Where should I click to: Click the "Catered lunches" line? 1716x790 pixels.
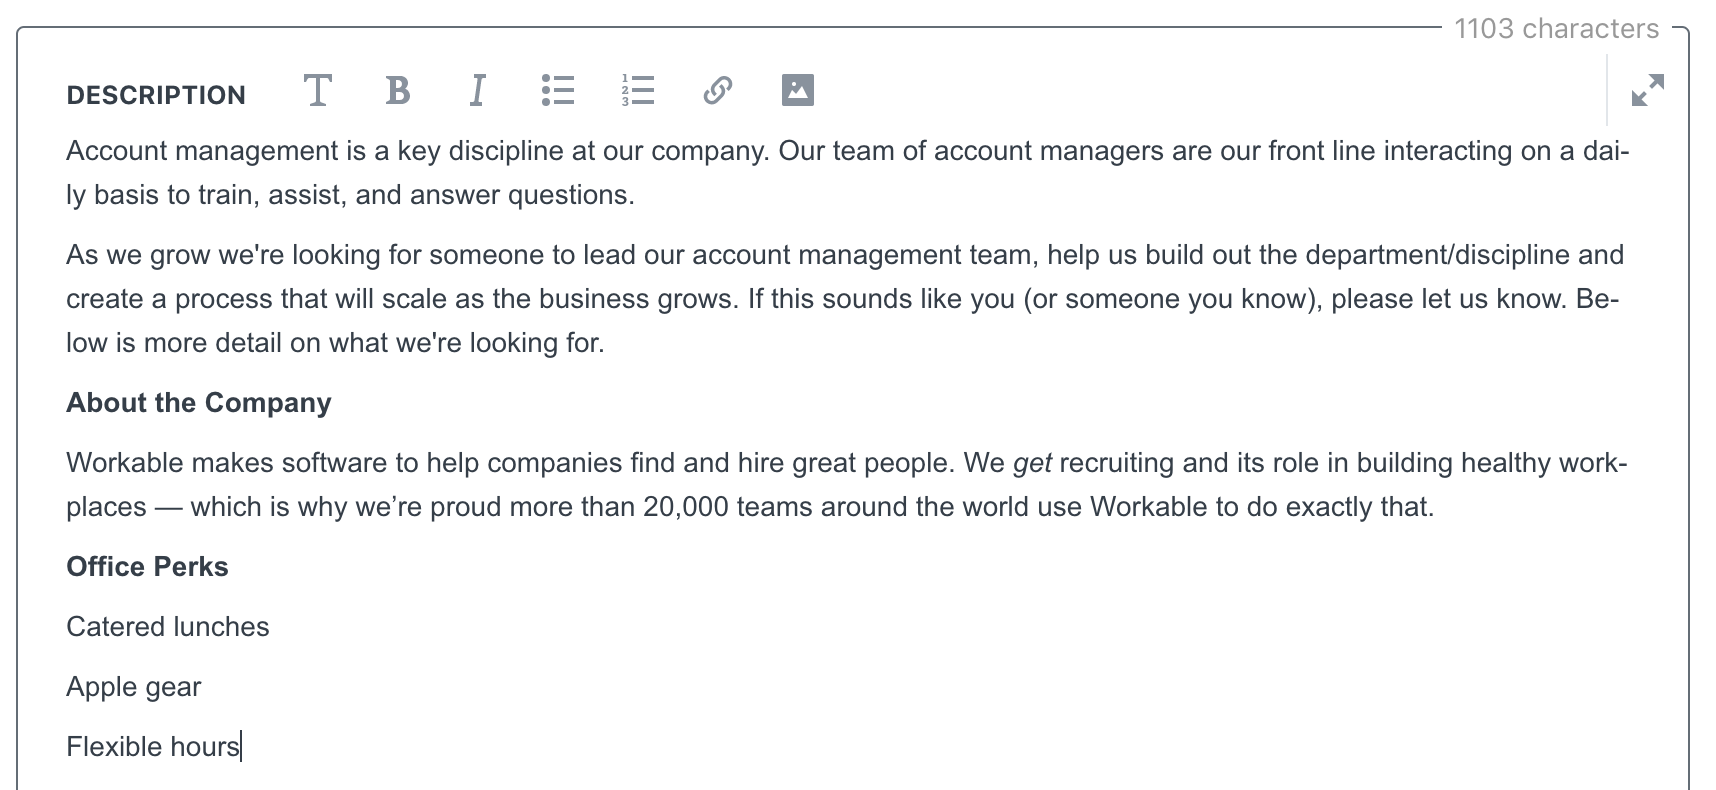click(x=168, y=627)
